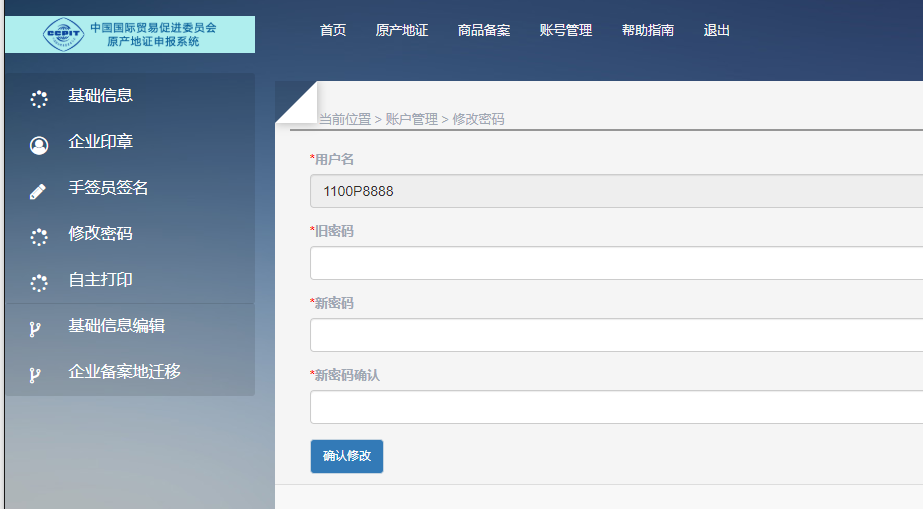This screenshot has height=509, width=923.
Task: Open the 商品备案 menu
Action: click(484, 30)
